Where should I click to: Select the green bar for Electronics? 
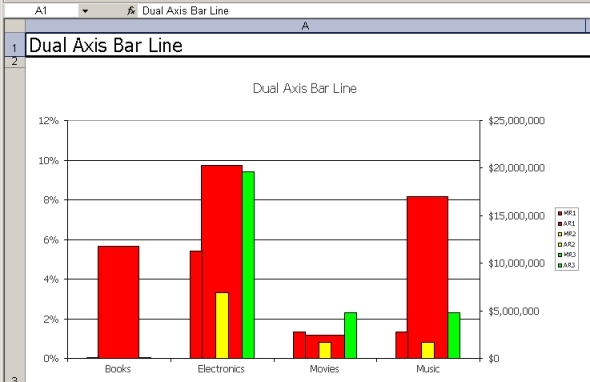point(248,265)
